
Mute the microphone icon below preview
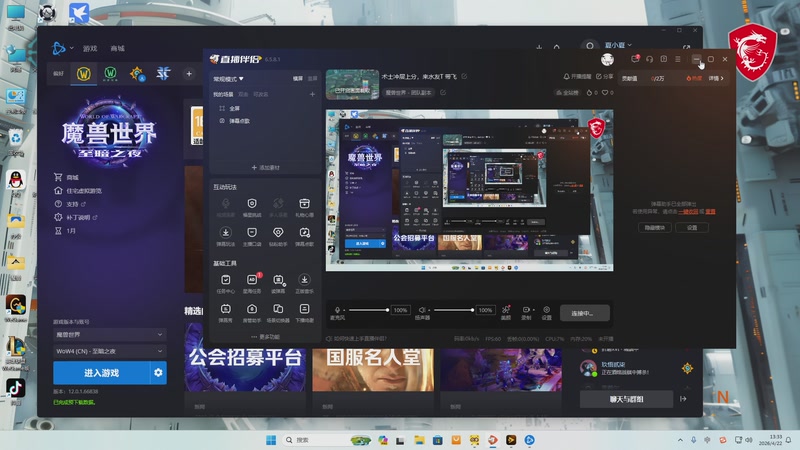[337, 310]
